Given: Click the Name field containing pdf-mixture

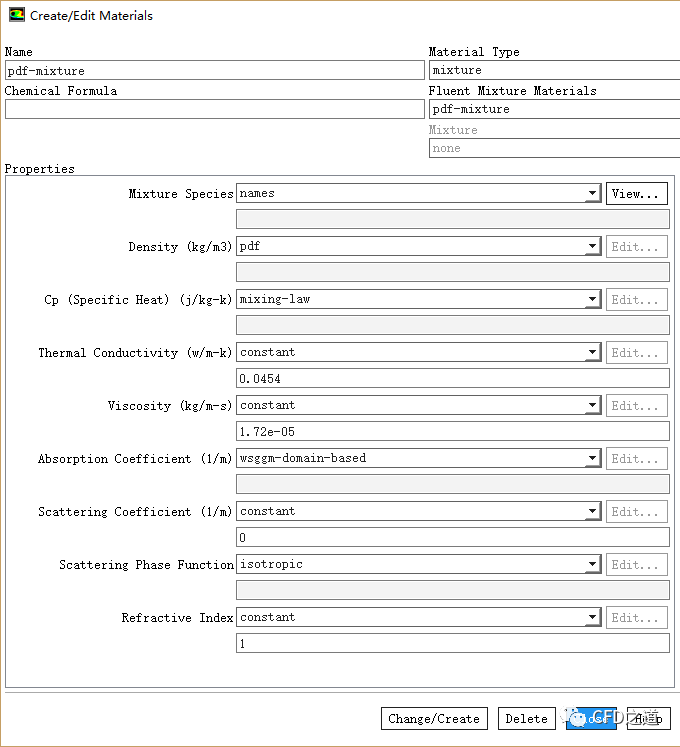Looking at the screenshot, I should click(214, 70).
